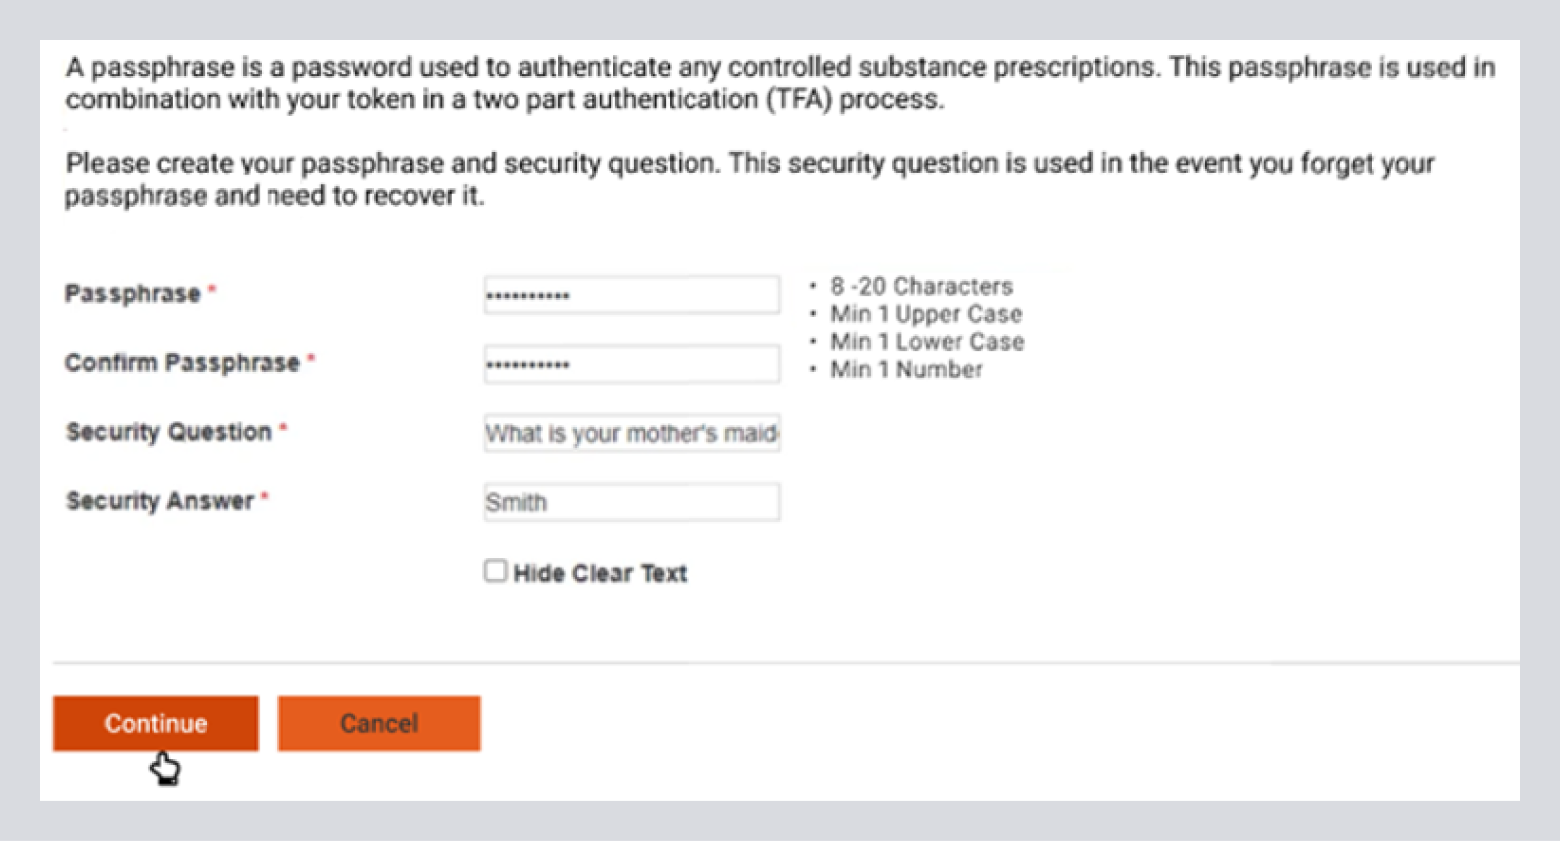Click the Security Answer field containing Smith
The image size is (1560, 841).
[631, 502]
